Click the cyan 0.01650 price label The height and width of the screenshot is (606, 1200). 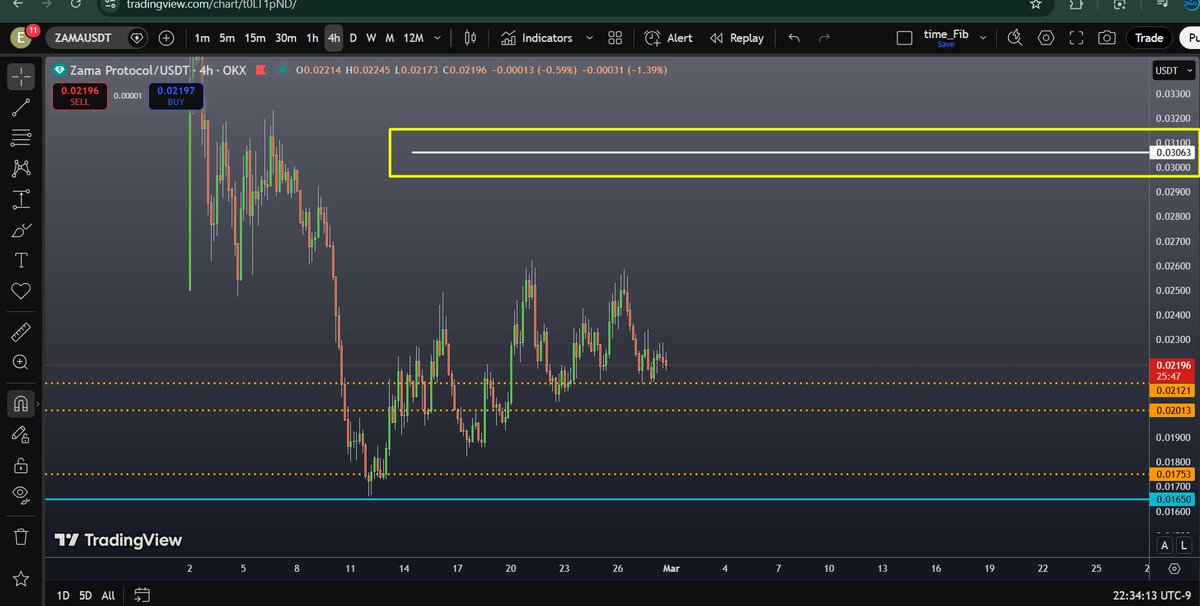[1173, 499]
